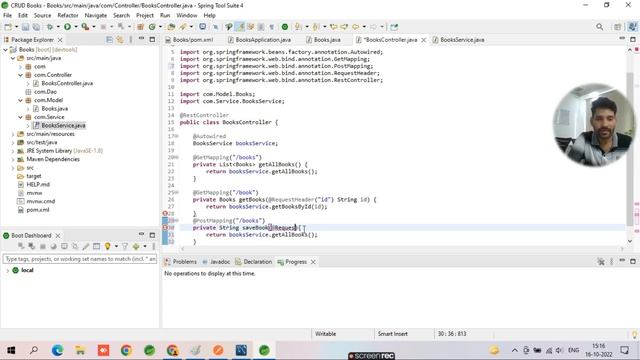Expand the src/main/resources folder
This screenshot has width=640, height=360.
[13, 134]
